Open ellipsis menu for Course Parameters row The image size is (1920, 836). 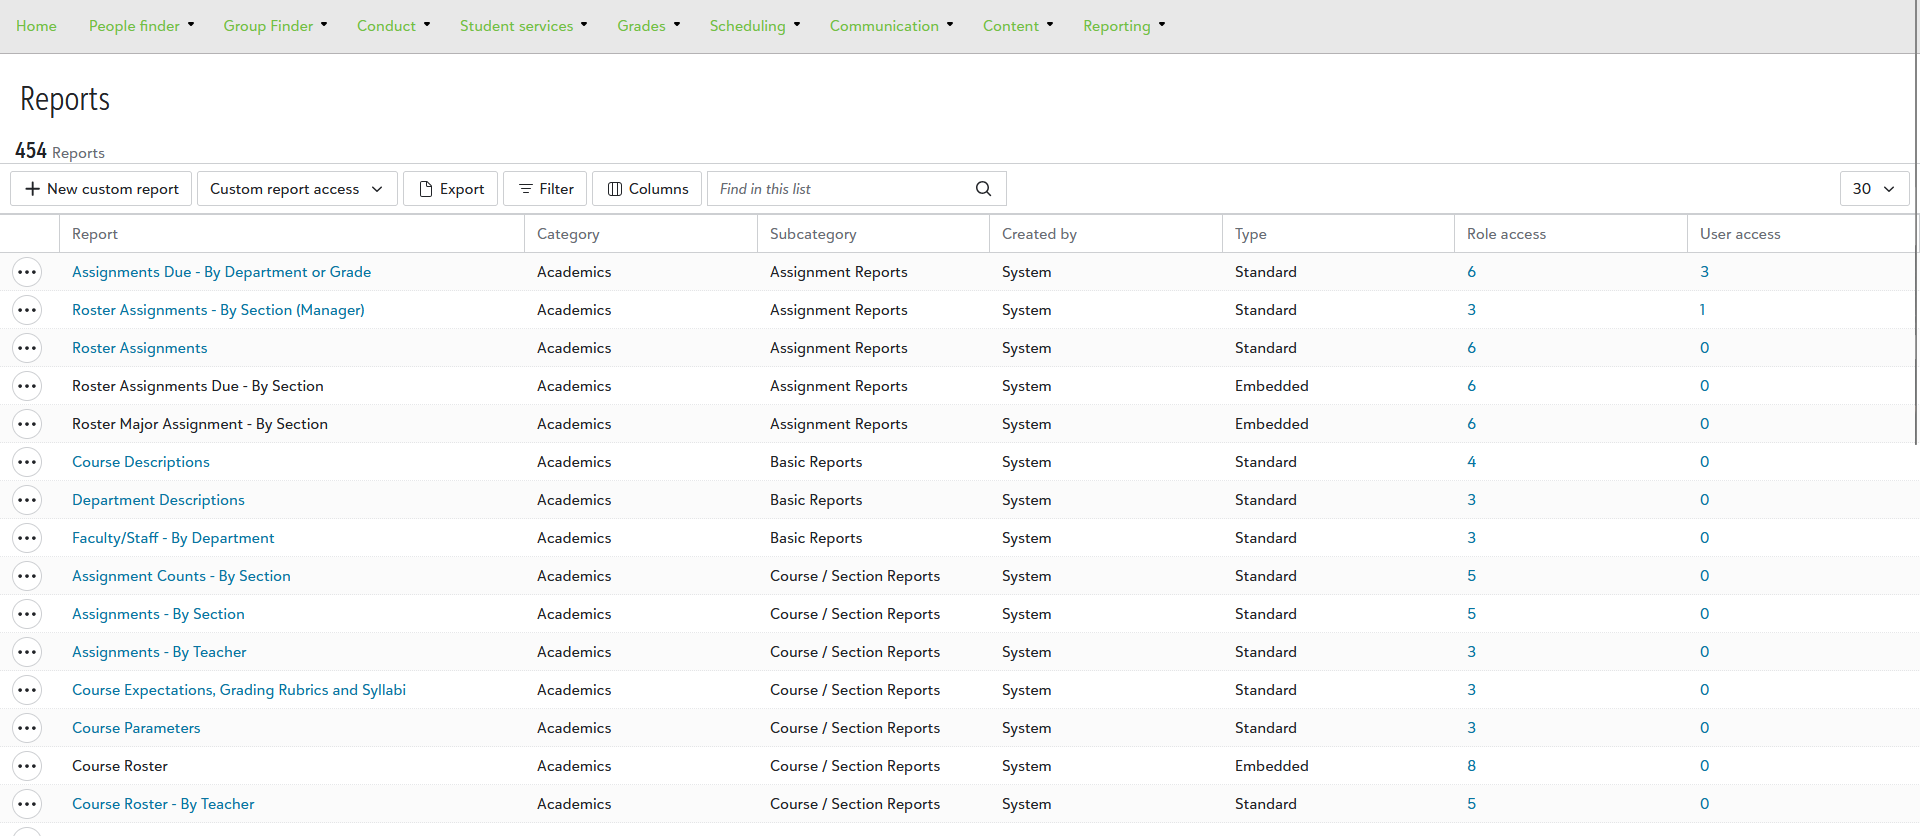point(27,728)
